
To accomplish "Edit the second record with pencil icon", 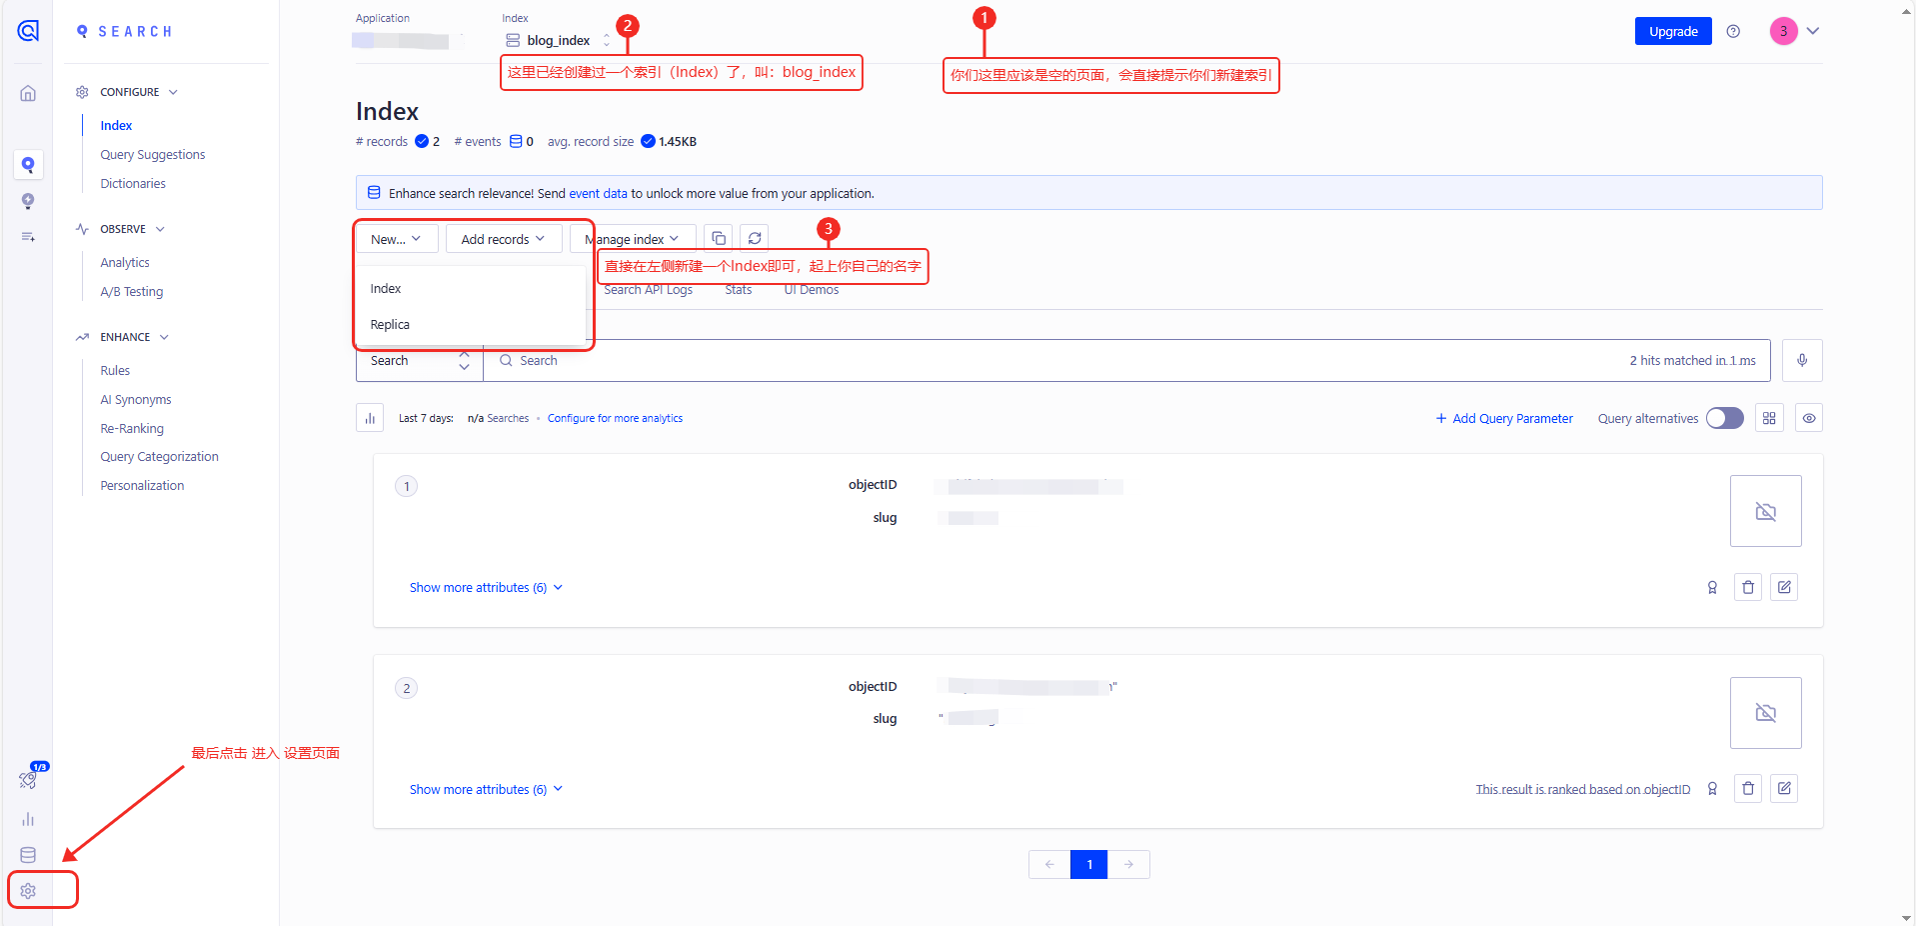I will [x=1783, y=788].
